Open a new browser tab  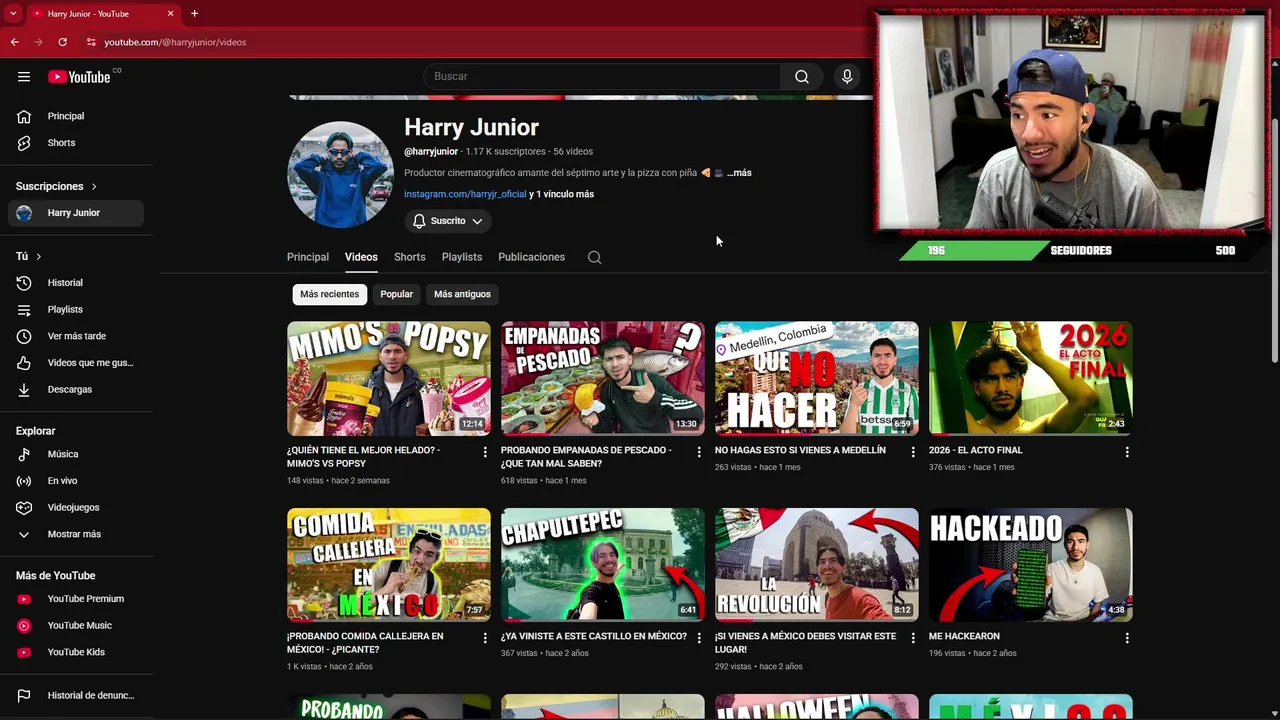point(194,13)
